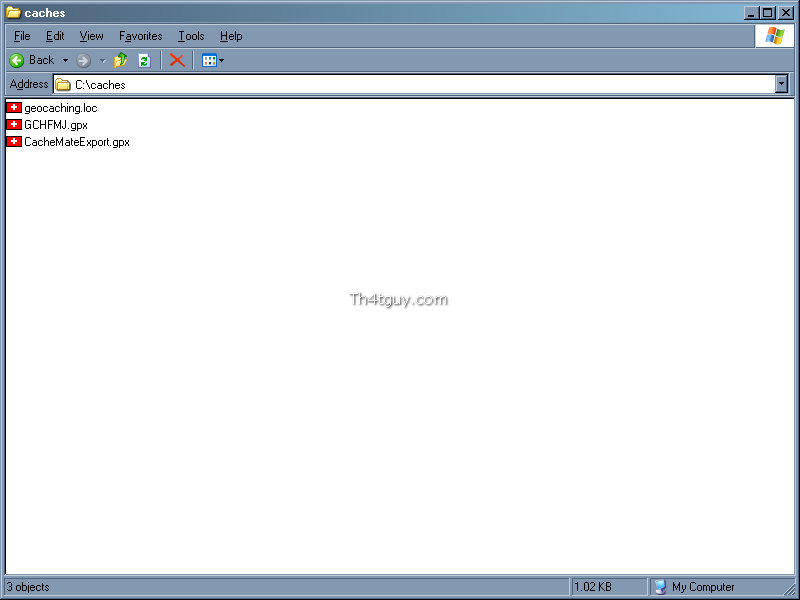The height and width of the screenshot is (600, 800).
Task: Click the Refresh toolbar icon
Action: [144, 61]
